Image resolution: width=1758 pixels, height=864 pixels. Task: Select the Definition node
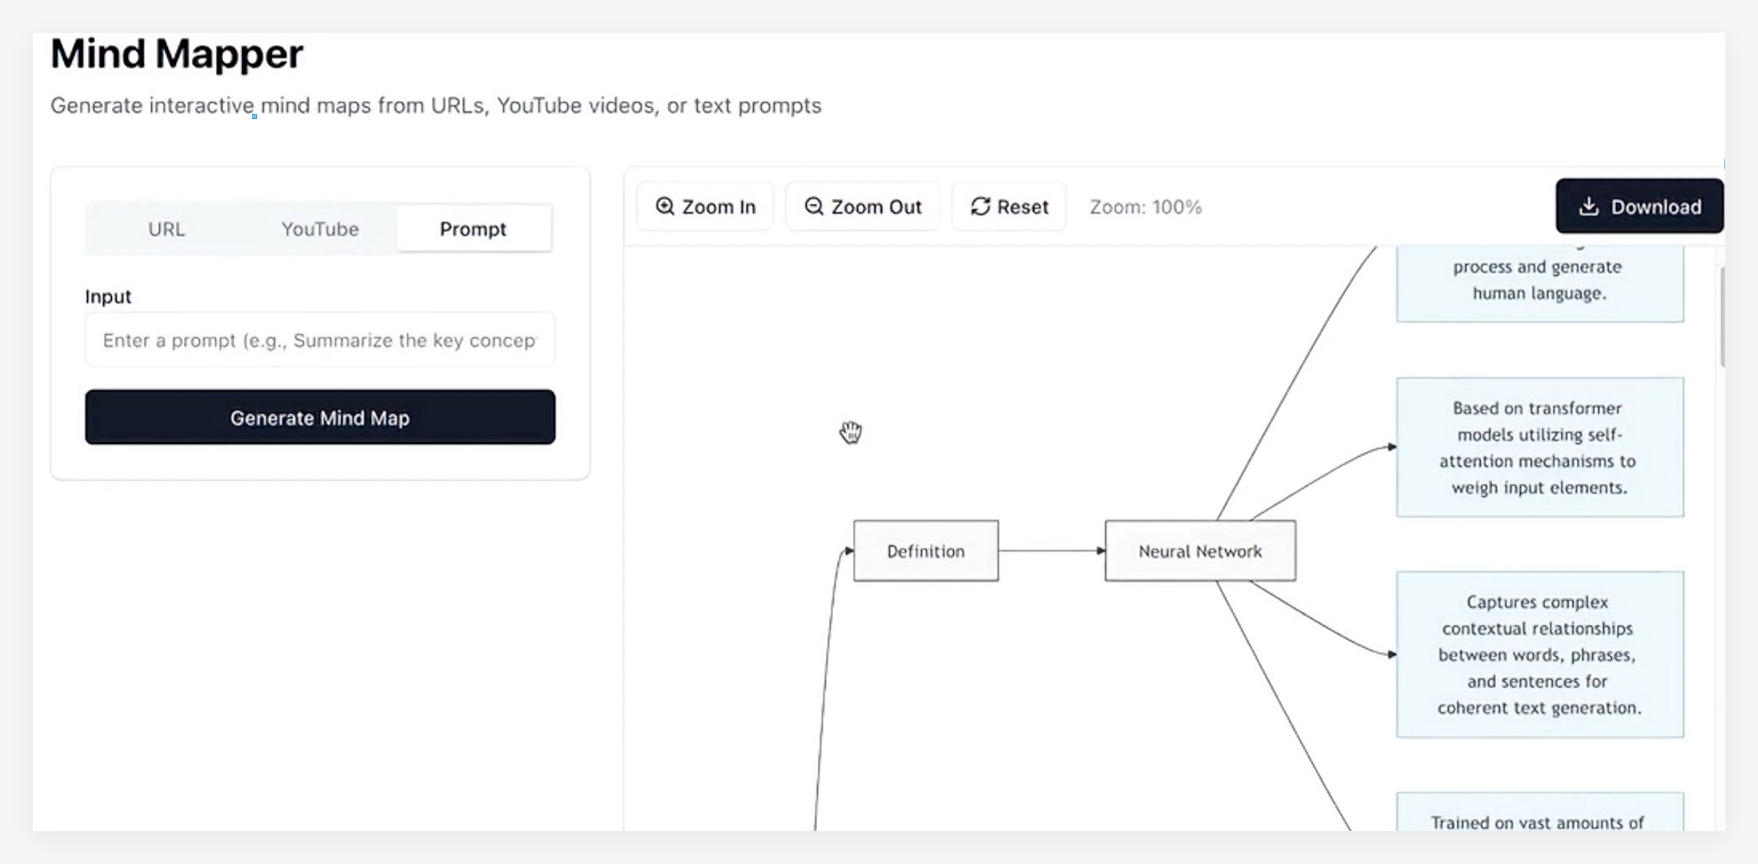click(926, 551)
